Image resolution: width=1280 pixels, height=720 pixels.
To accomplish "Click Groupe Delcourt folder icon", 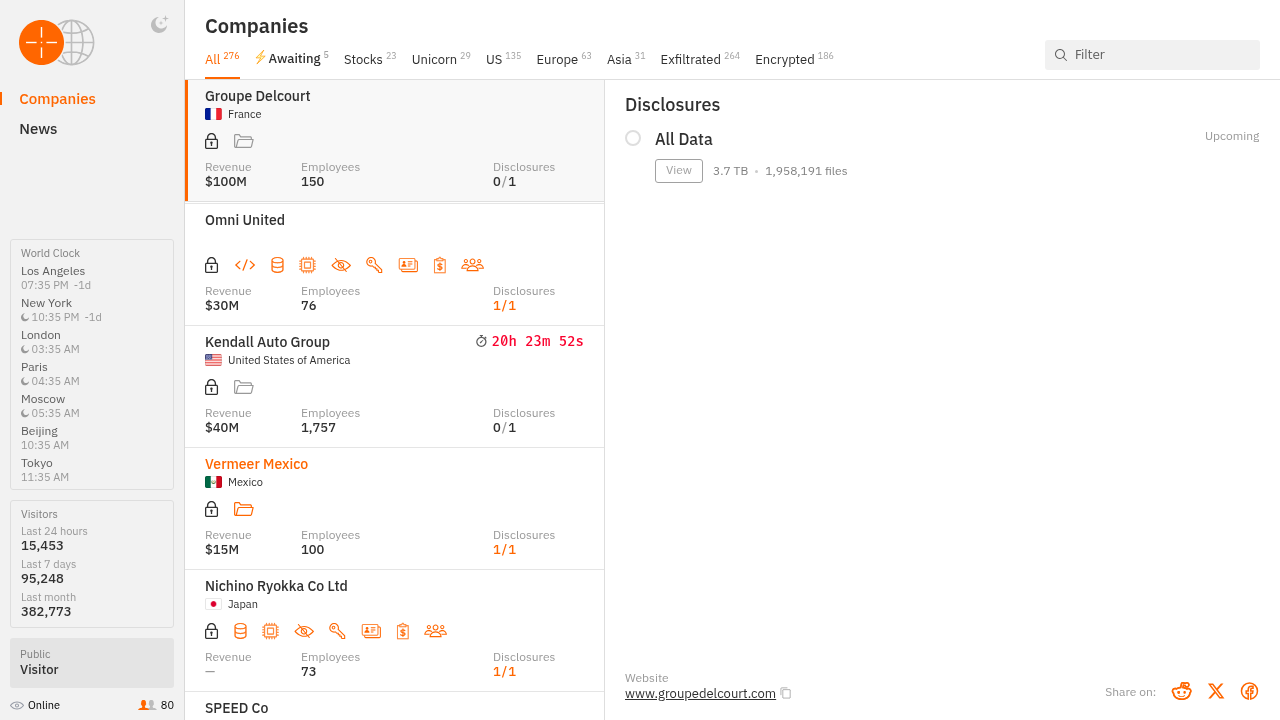I will tap(244, 141).
